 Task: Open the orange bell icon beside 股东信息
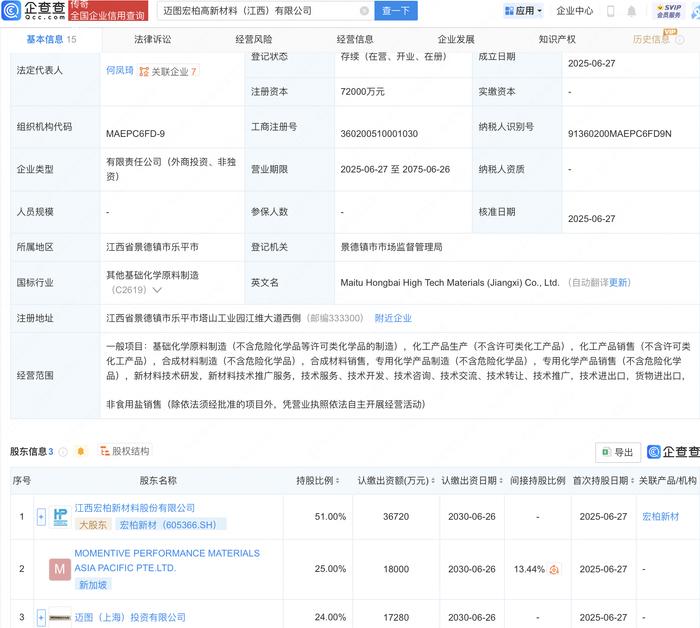click(x=81, y=452)
